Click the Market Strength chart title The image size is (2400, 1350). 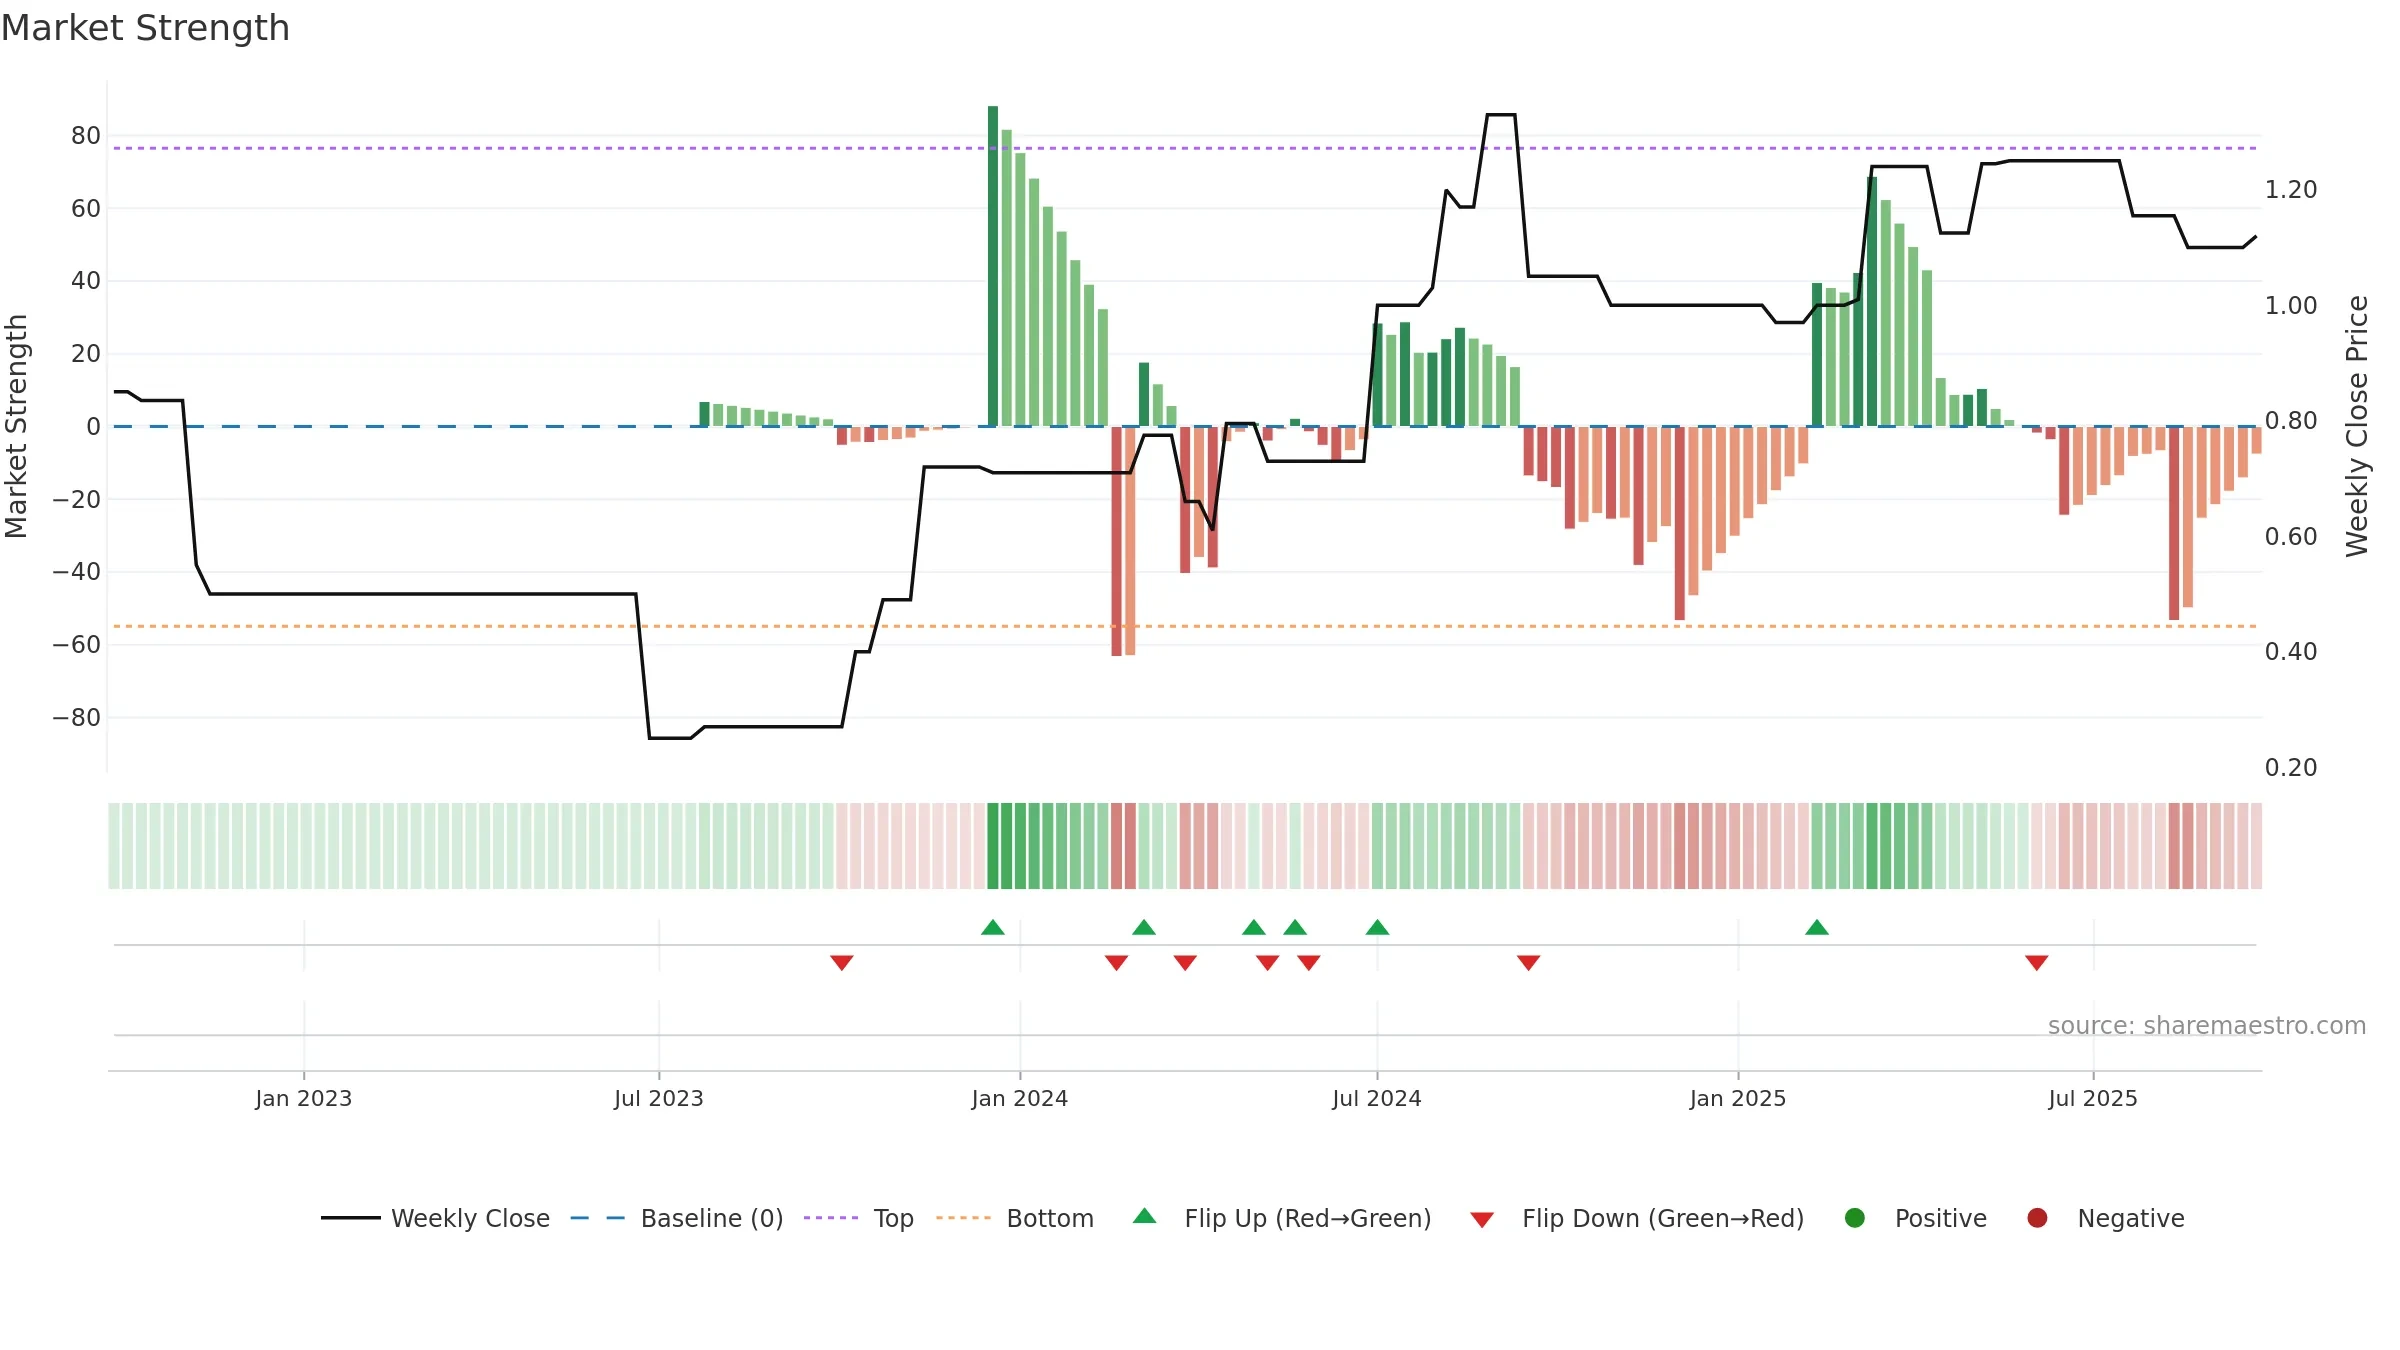click(x=145, y=28)
